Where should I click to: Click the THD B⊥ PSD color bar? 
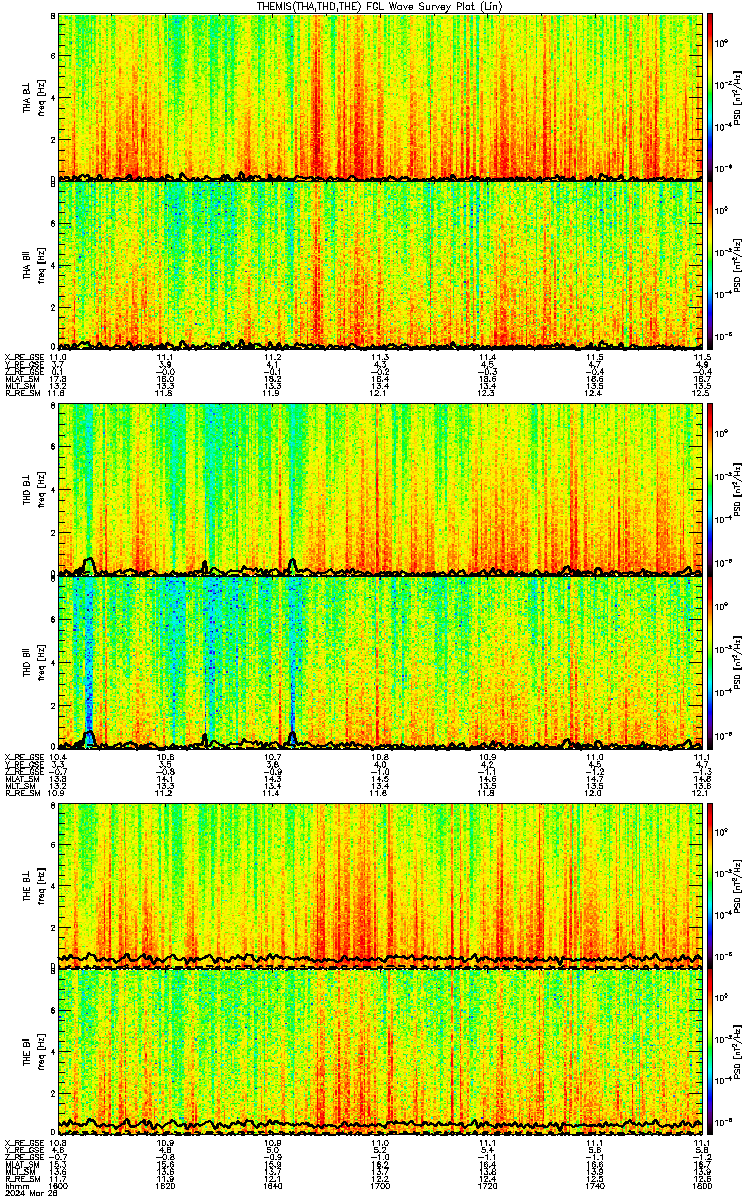click(710, 489)
